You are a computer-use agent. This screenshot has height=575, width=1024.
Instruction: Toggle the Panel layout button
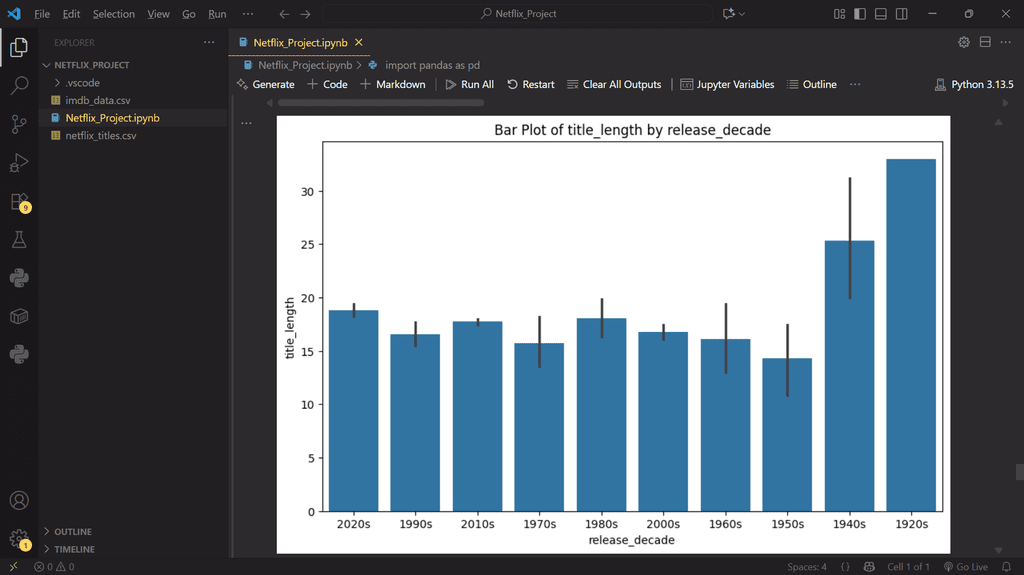tap(880, 14)
